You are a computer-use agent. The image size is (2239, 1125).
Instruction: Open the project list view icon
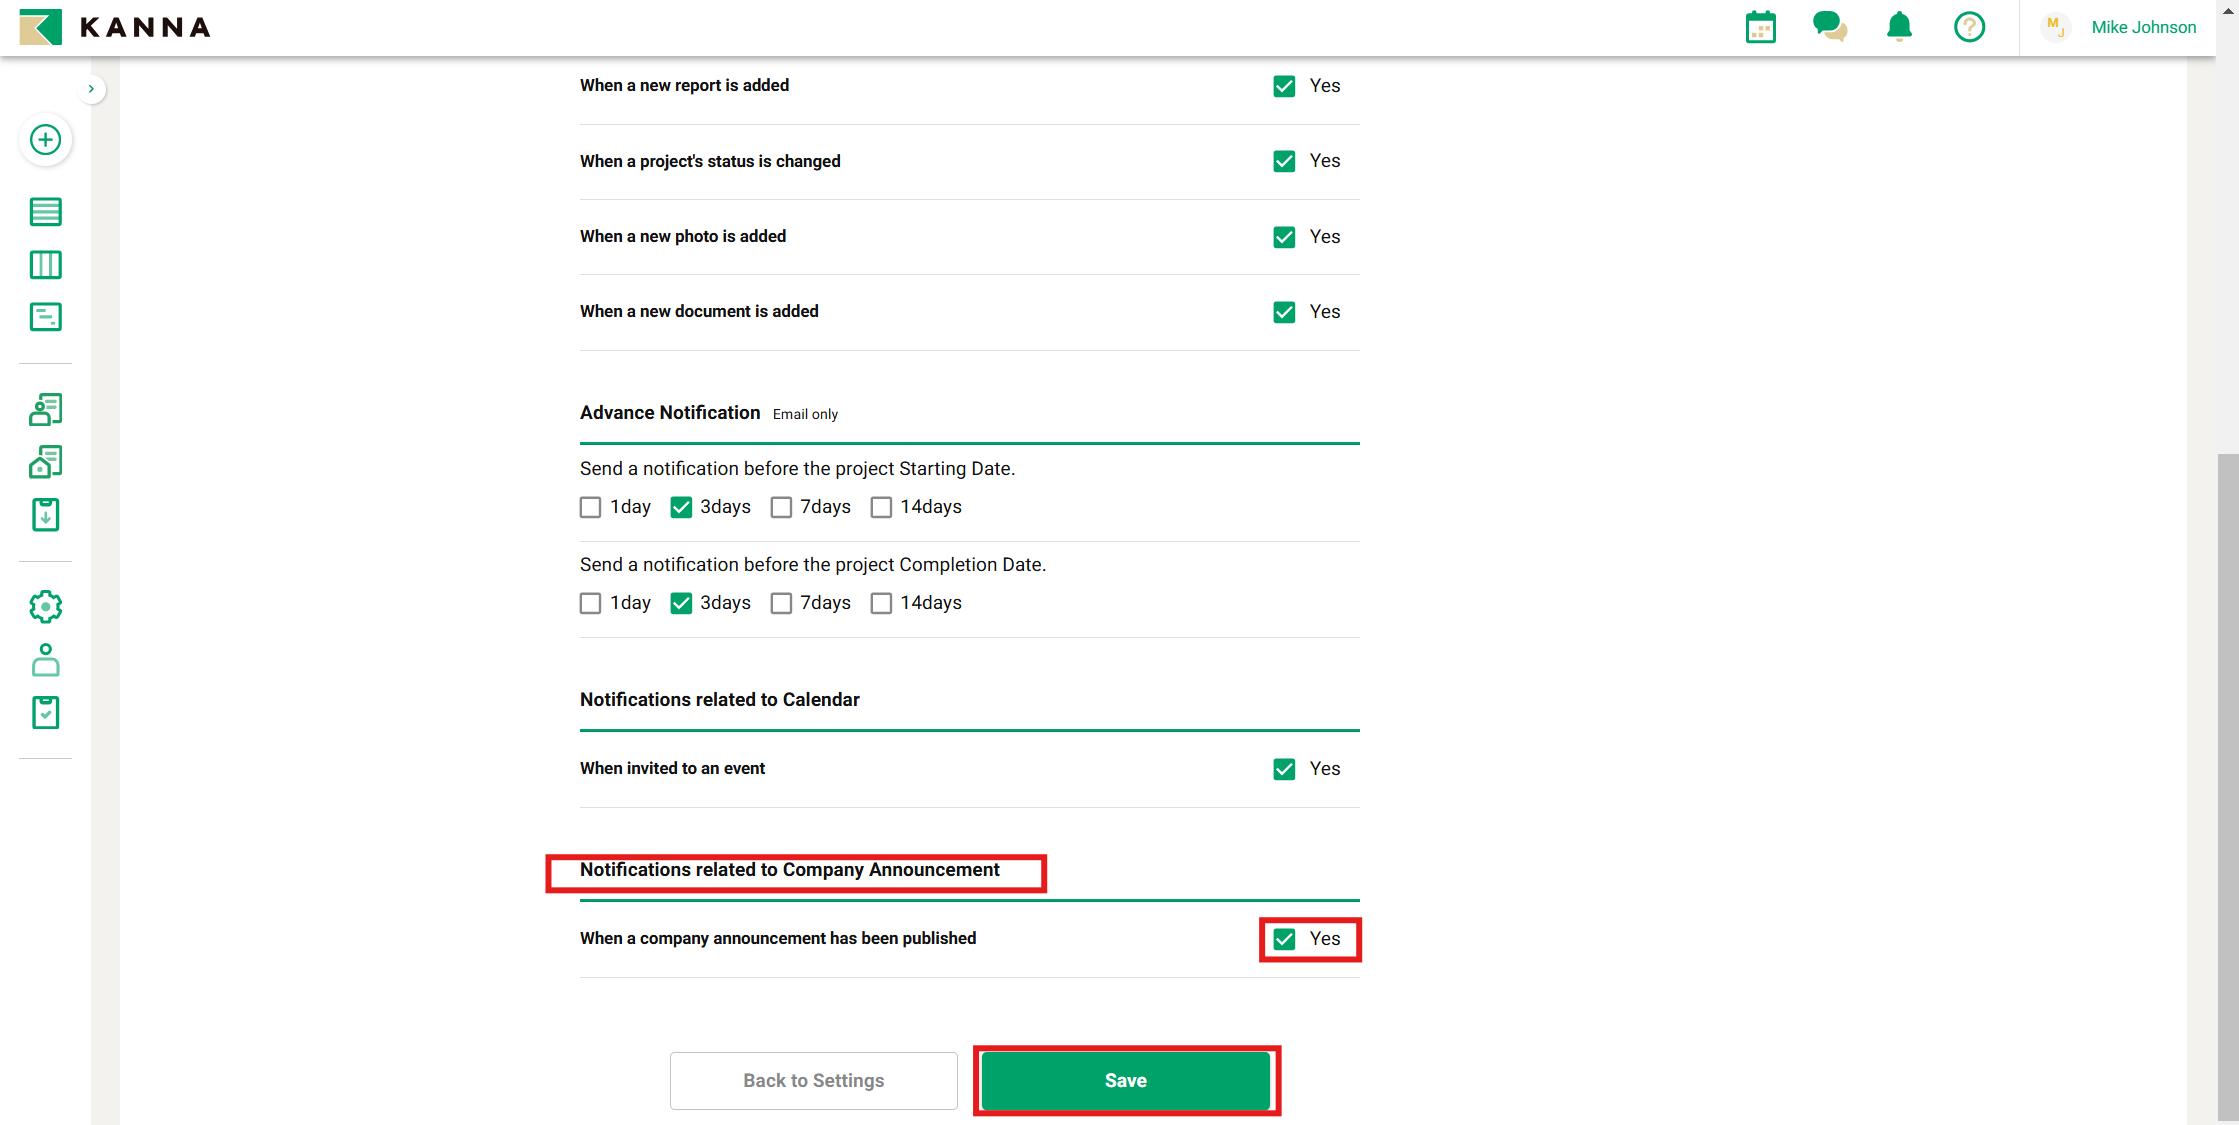click(45, 212)
